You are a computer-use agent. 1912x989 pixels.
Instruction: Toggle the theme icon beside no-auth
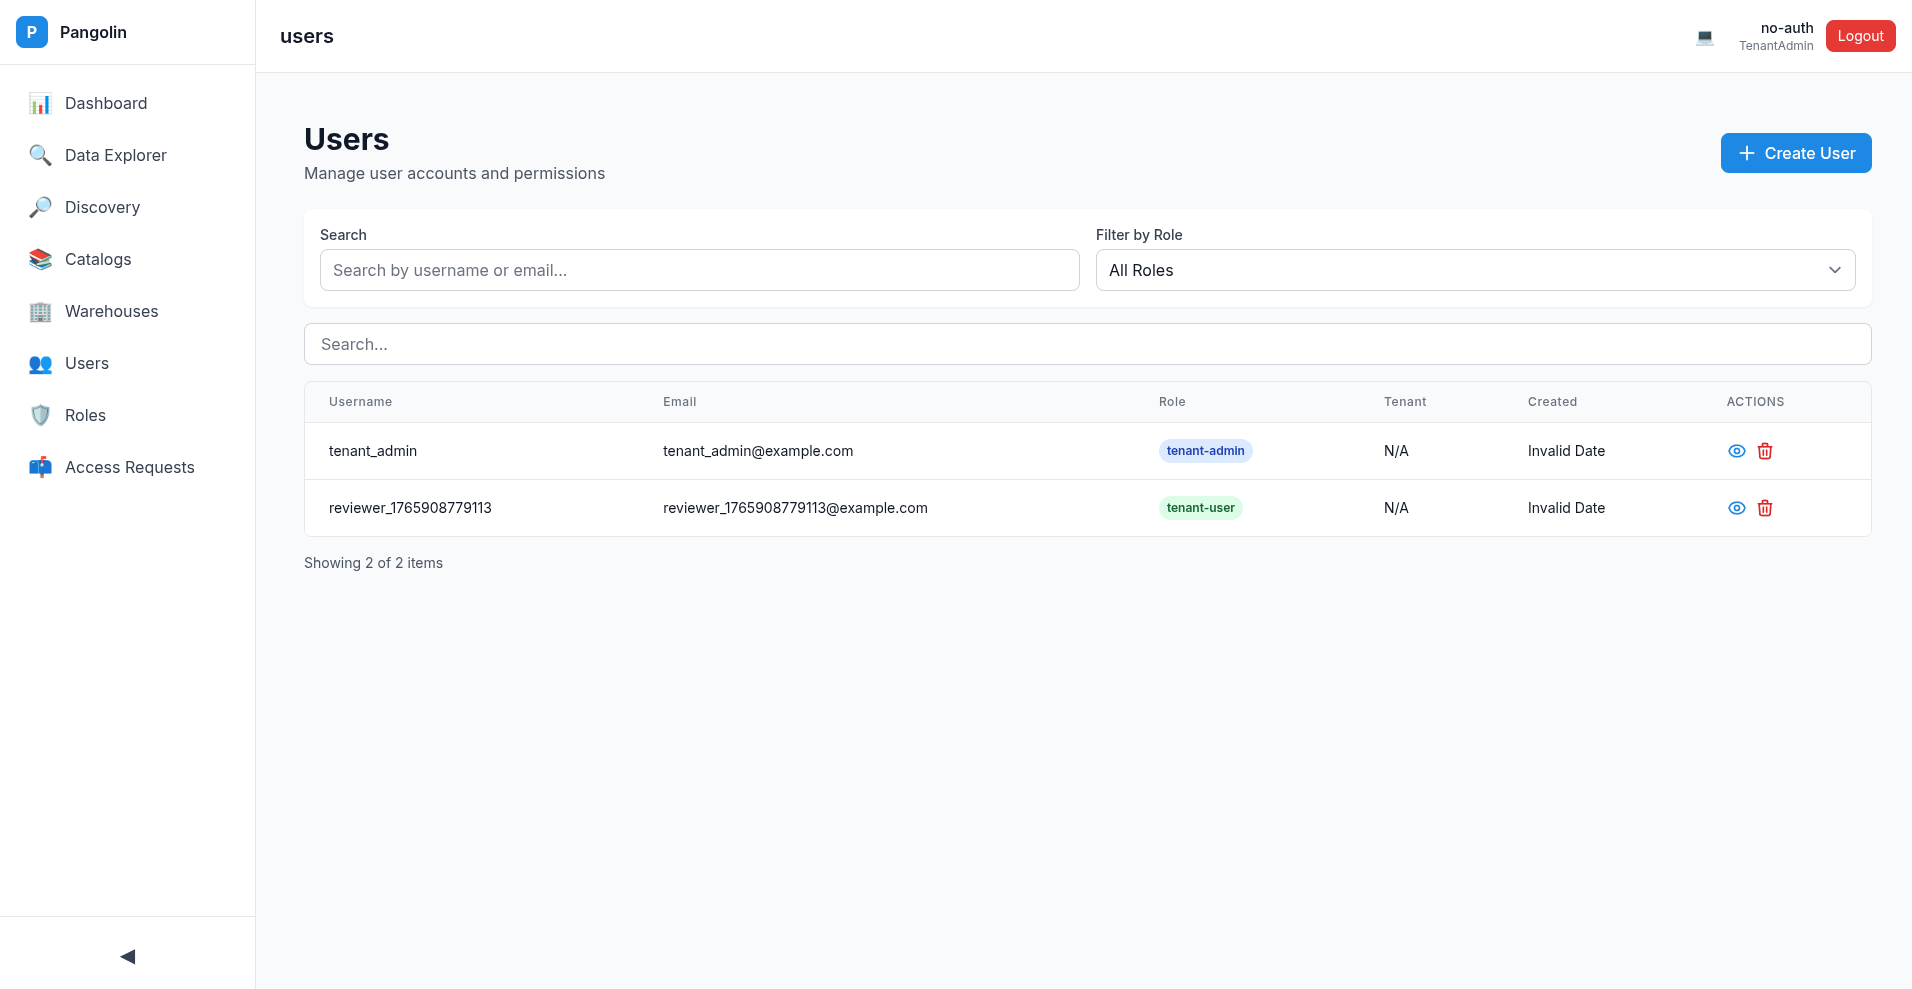tap(1705, 37)
